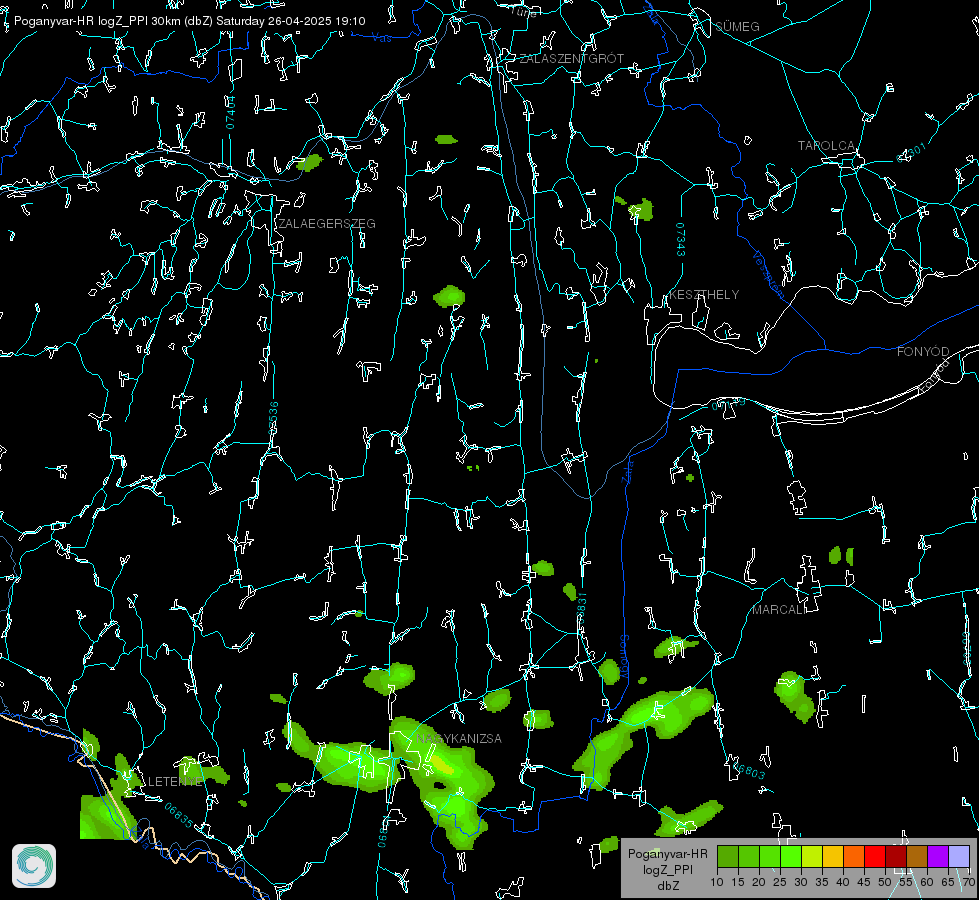
Task: Click the road number 06803 label
Action: 749,770
